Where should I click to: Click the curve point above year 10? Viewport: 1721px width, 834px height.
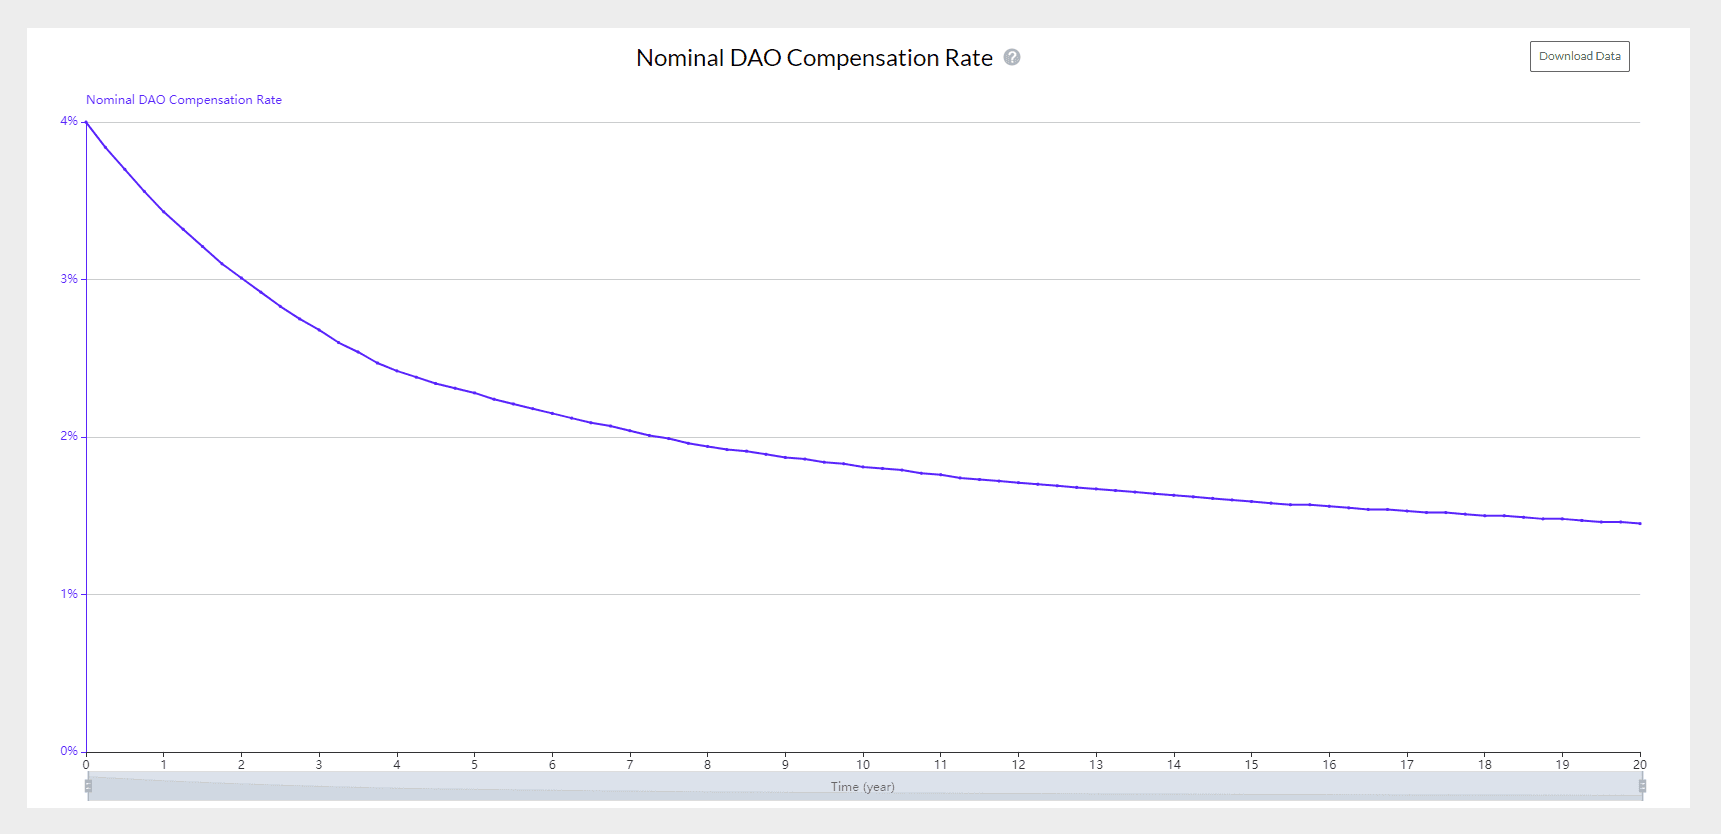click(863, 467)
